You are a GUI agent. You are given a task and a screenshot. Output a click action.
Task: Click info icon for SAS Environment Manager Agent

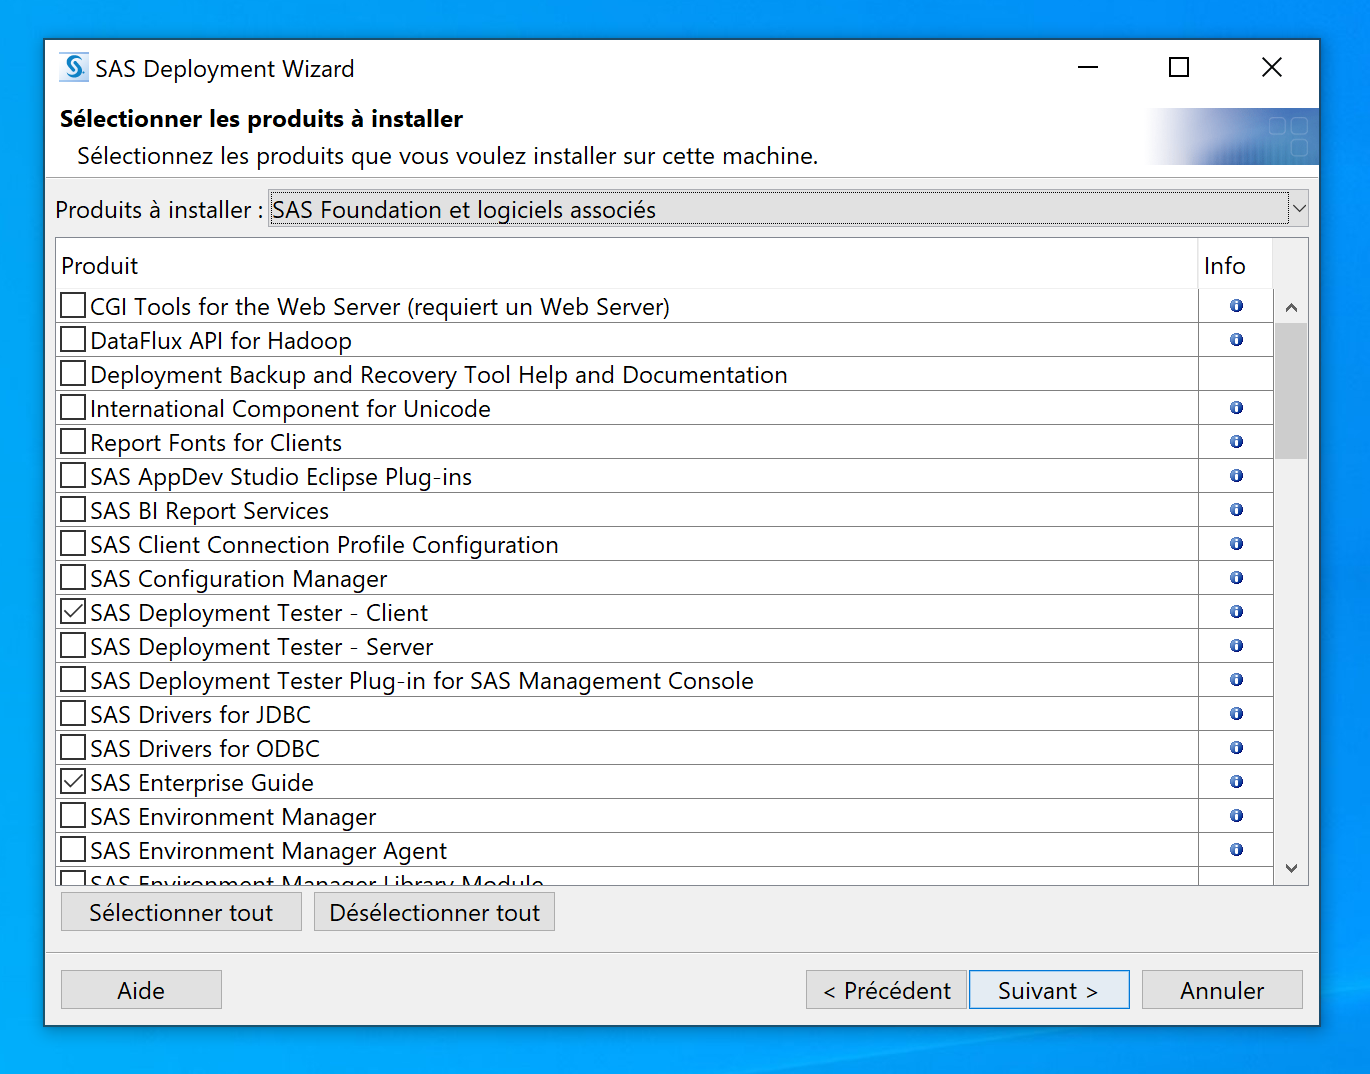click(x=1236, y=850)
